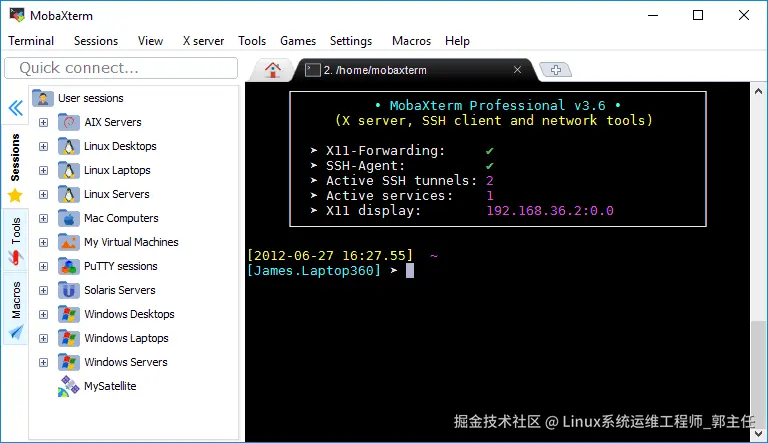This screenshot has width=768, height=443.
Task: Open the Home tab house icon
Action: tap(273, 70)
